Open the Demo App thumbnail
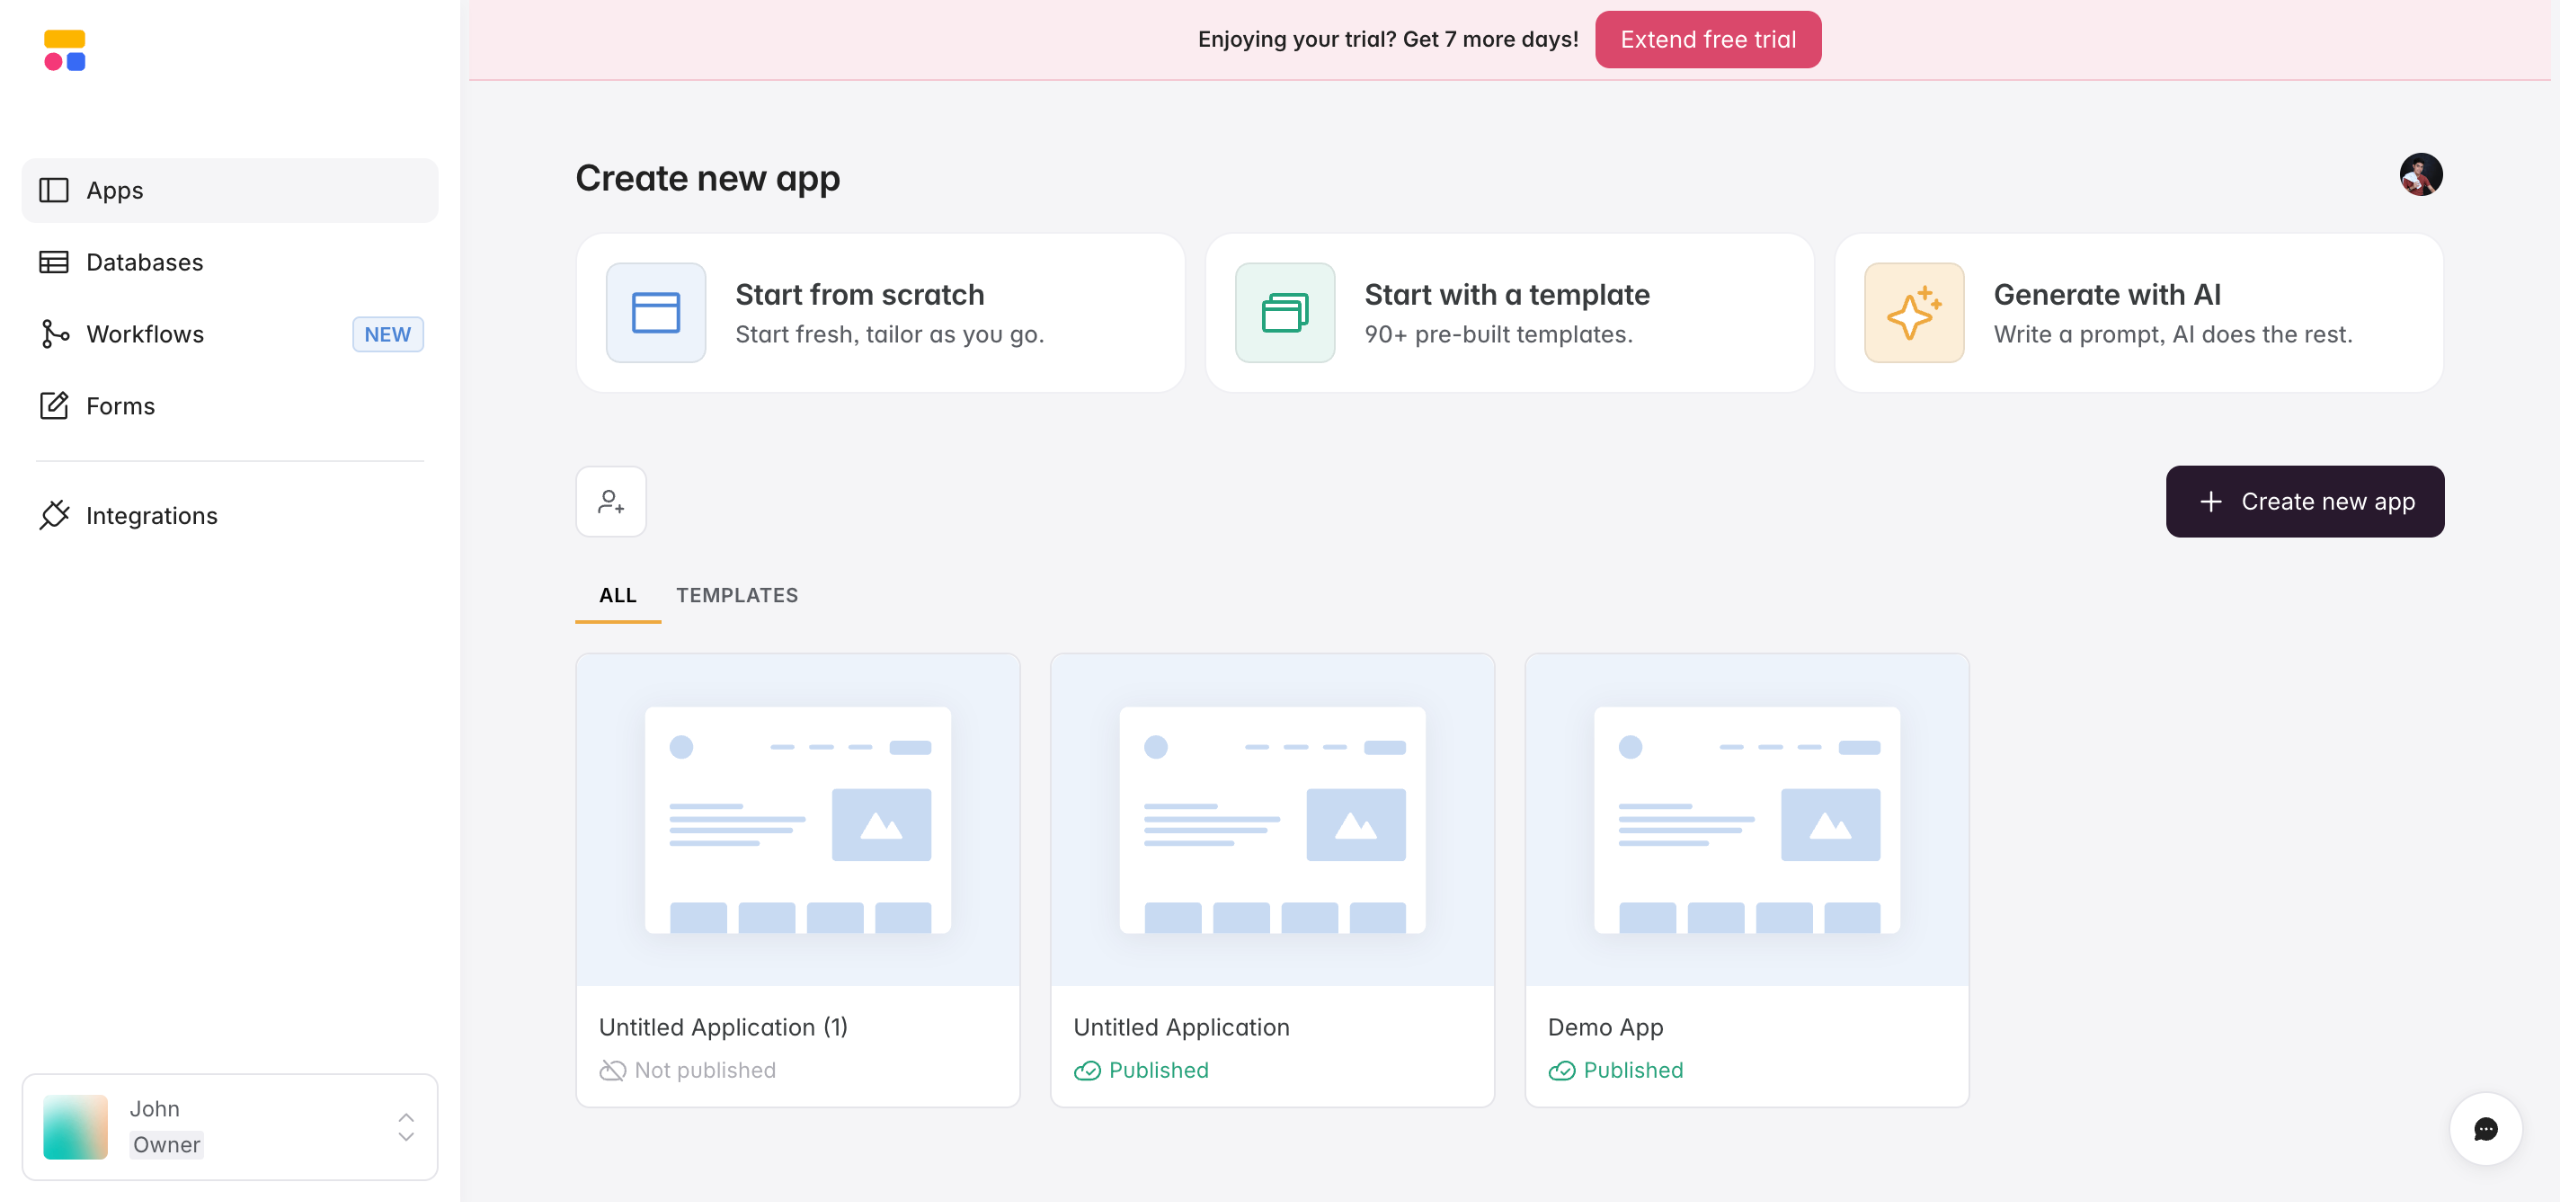2560x1202 pixels. 1746,820
